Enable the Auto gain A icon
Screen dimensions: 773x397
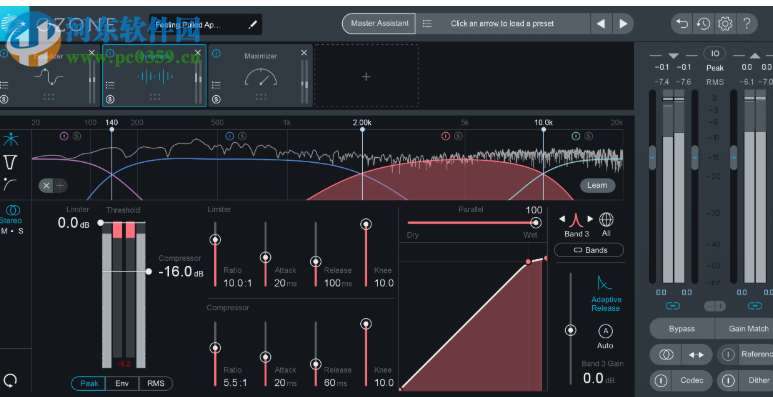[605, 330]
